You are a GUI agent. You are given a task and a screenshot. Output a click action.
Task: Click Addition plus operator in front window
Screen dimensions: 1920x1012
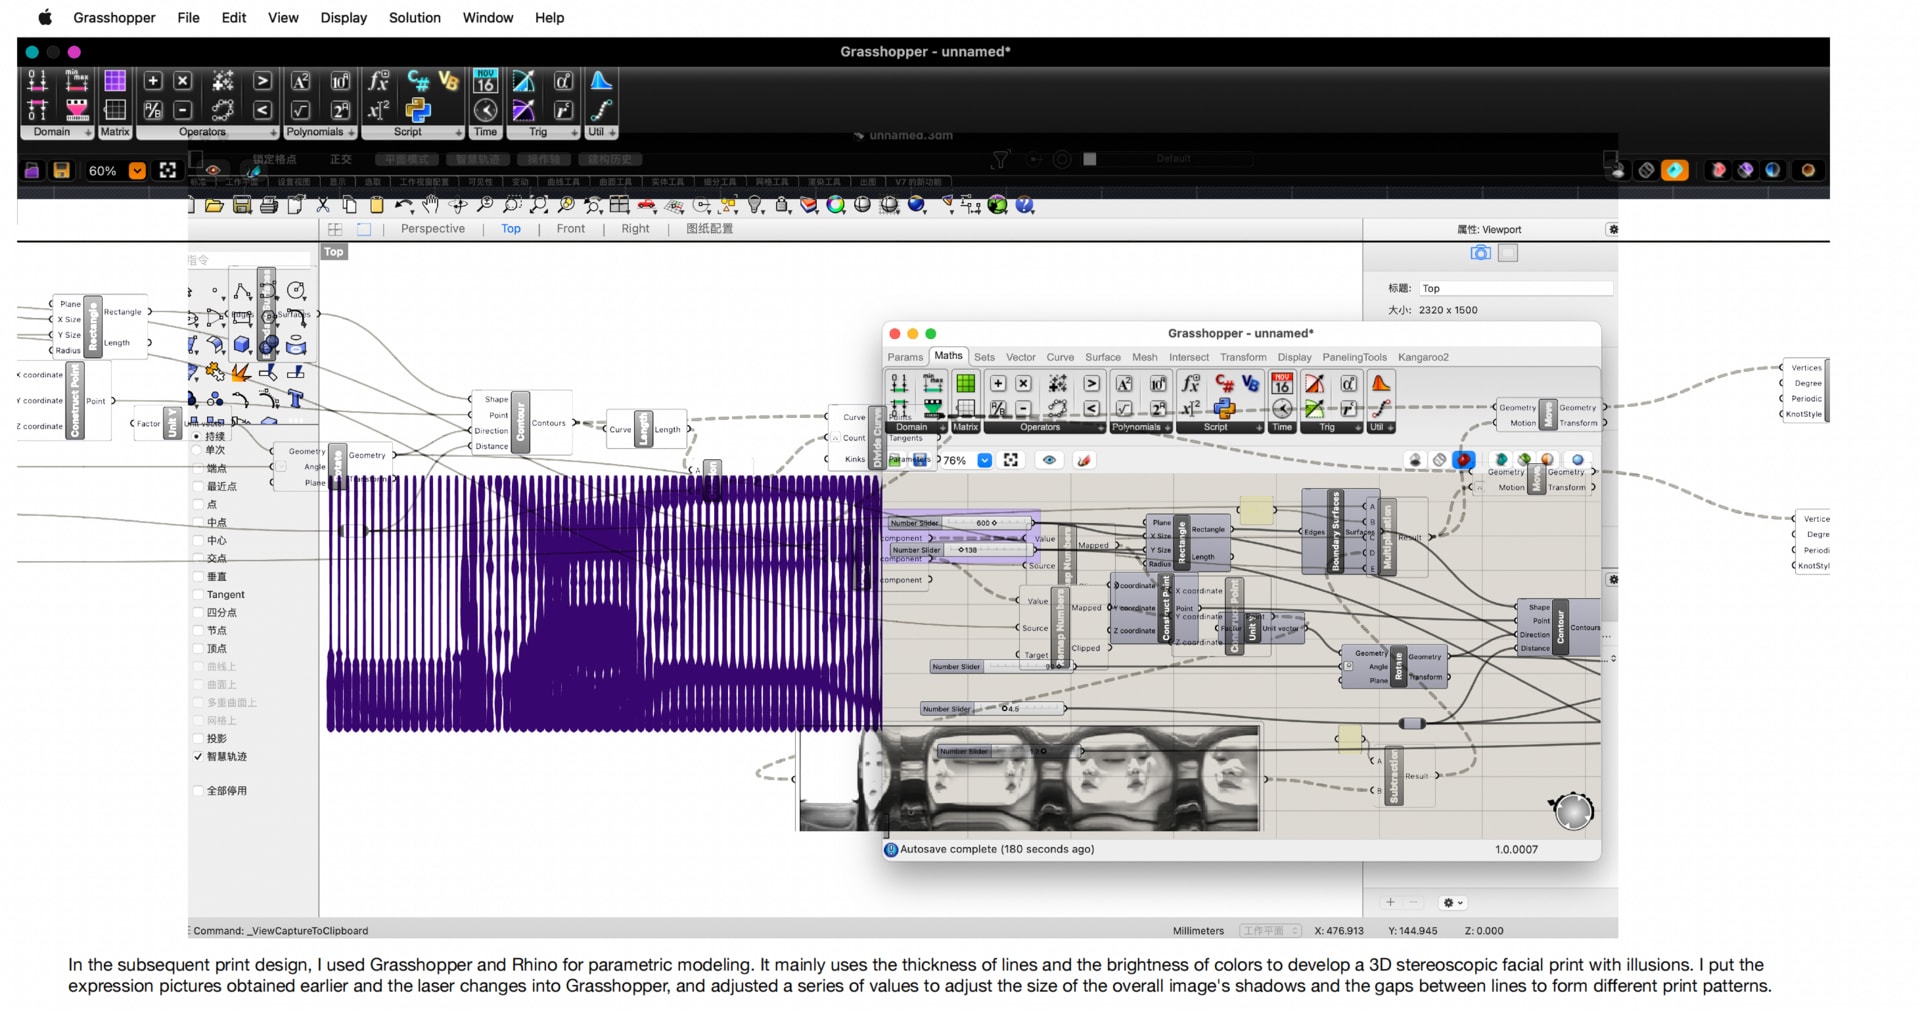click(x=998, y=383)
